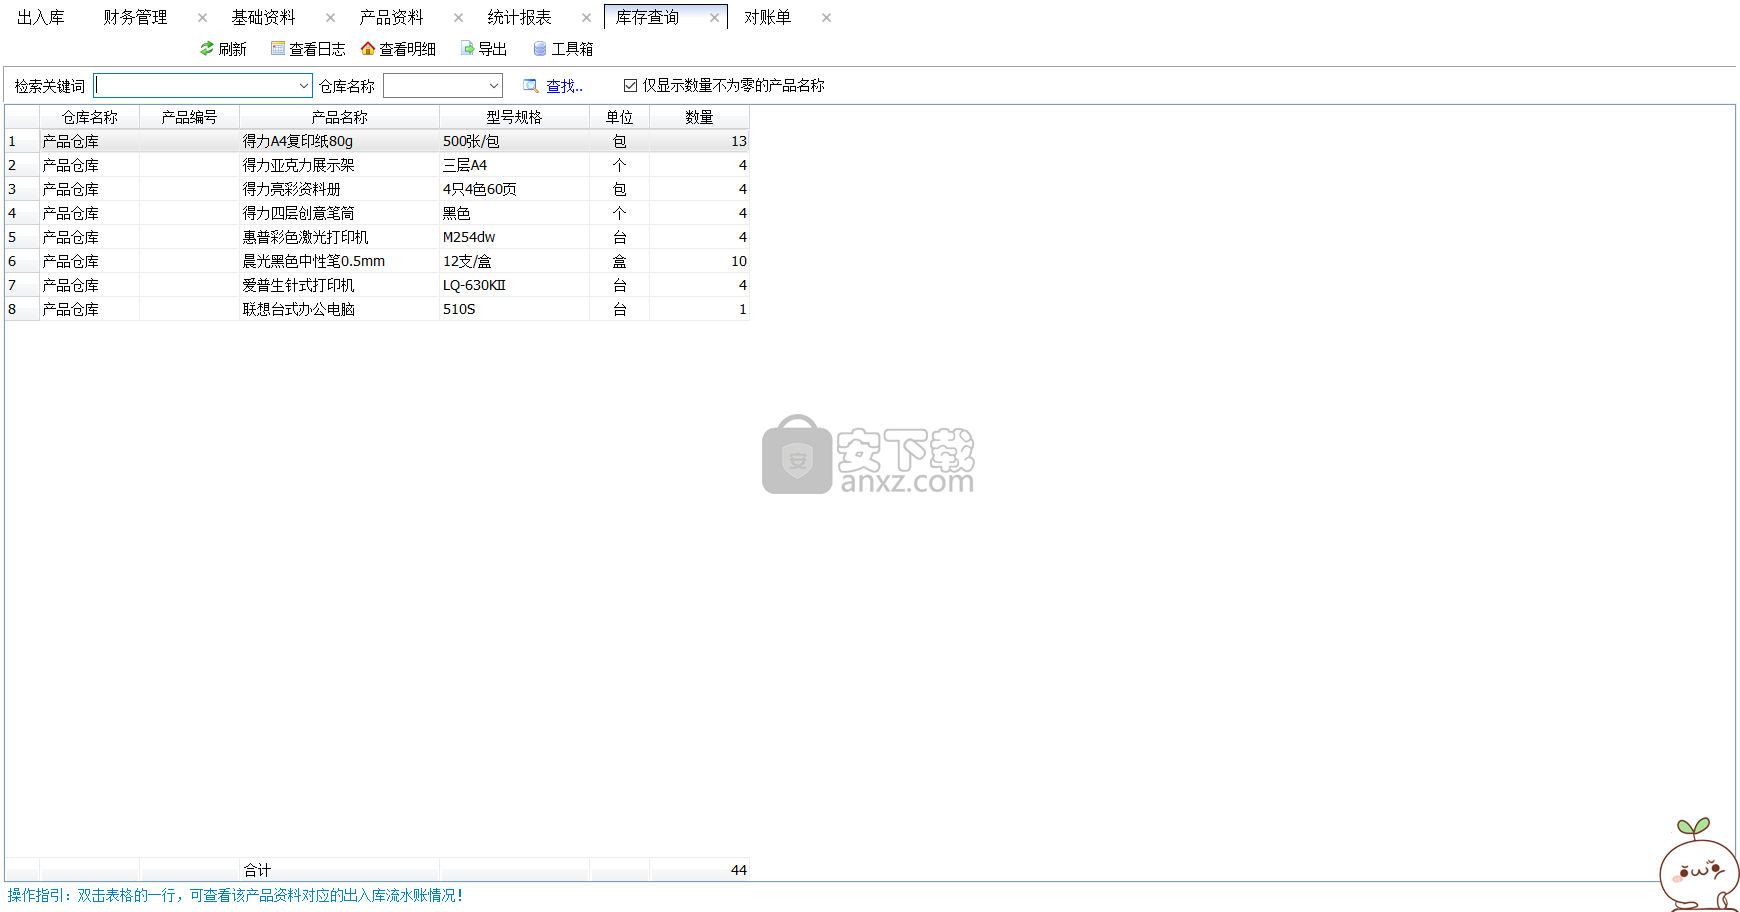Image resolution: width=1740 pixels, height=912 pixels.
Task: Click the 导出 export icon
Action: [x=467, y=48]
